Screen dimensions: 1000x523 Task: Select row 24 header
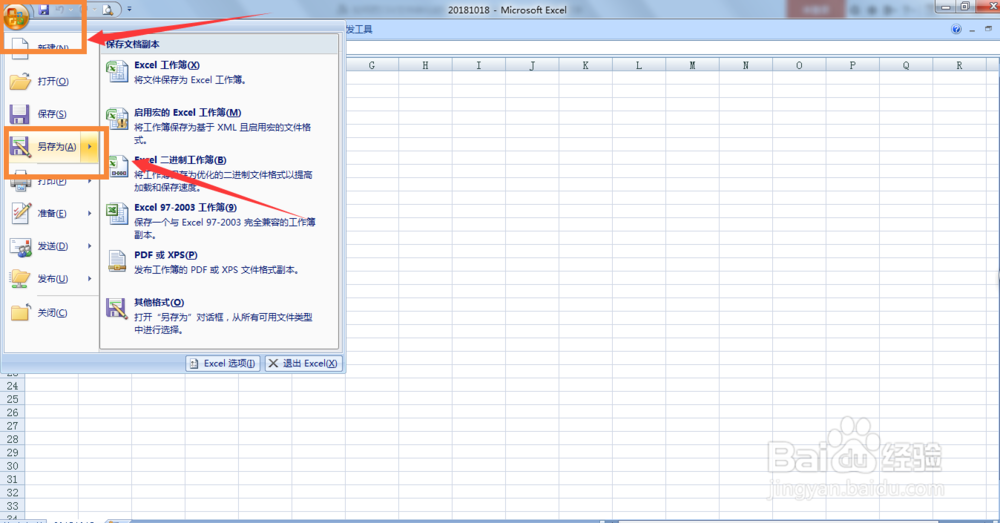pyautogui.click(x=12, y=386)
